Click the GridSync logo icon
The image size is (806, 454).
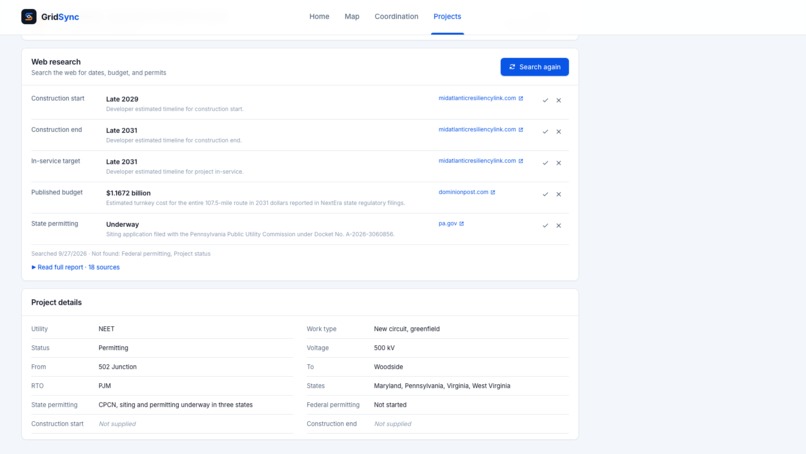(29, 16)
